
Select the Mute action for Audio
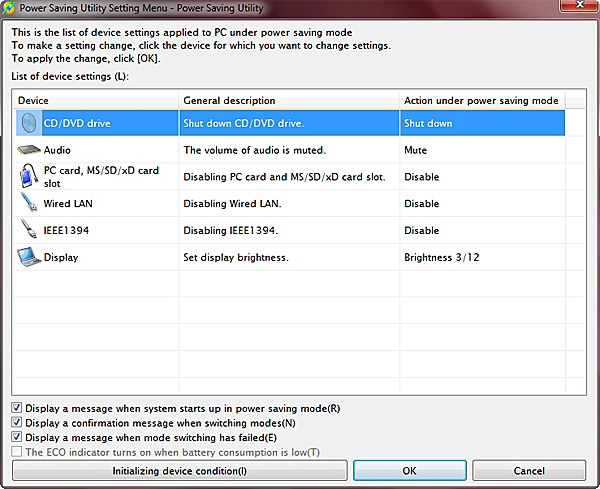pyautogui.click(x=415, y=150)
